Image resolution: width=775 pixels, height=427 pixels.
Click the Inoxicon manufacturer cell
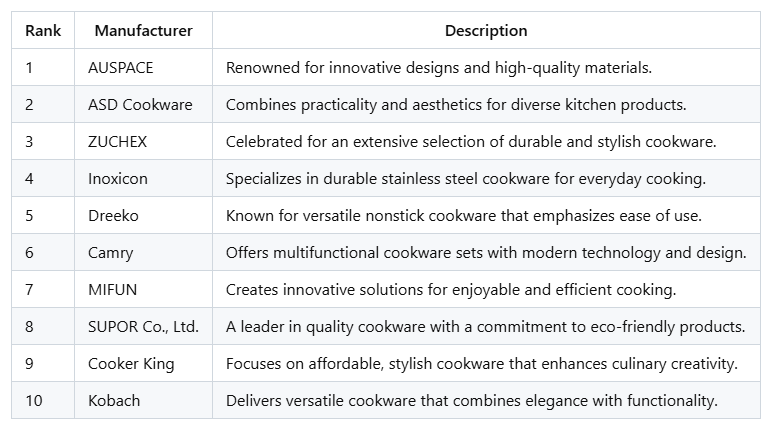(x=120, y=179)
